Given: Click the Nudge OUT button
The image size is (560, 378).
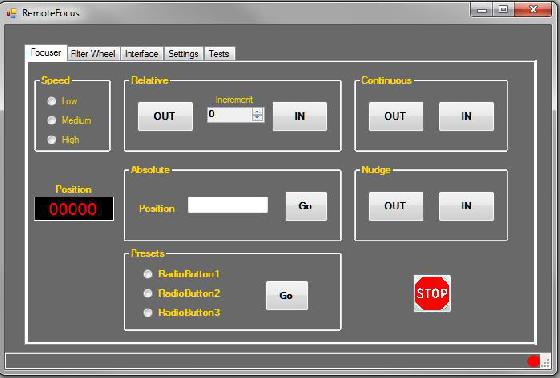Looking at the screenshot, I should click(396, 207).
